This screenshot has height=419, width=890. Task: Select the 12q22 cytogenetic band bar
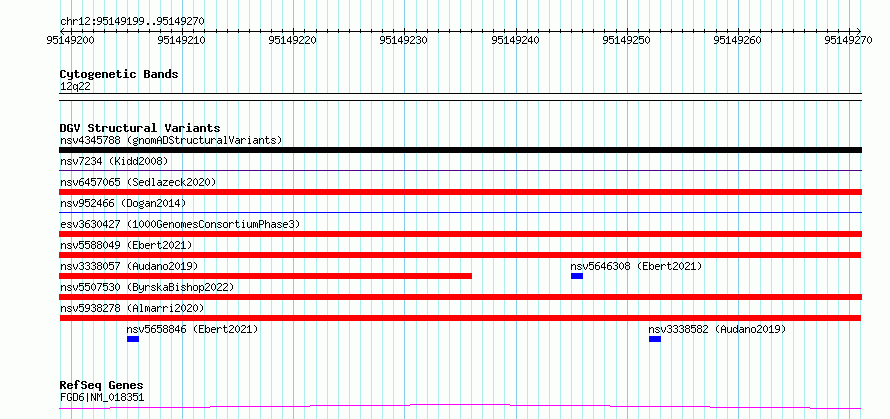[x=461, y=97]
